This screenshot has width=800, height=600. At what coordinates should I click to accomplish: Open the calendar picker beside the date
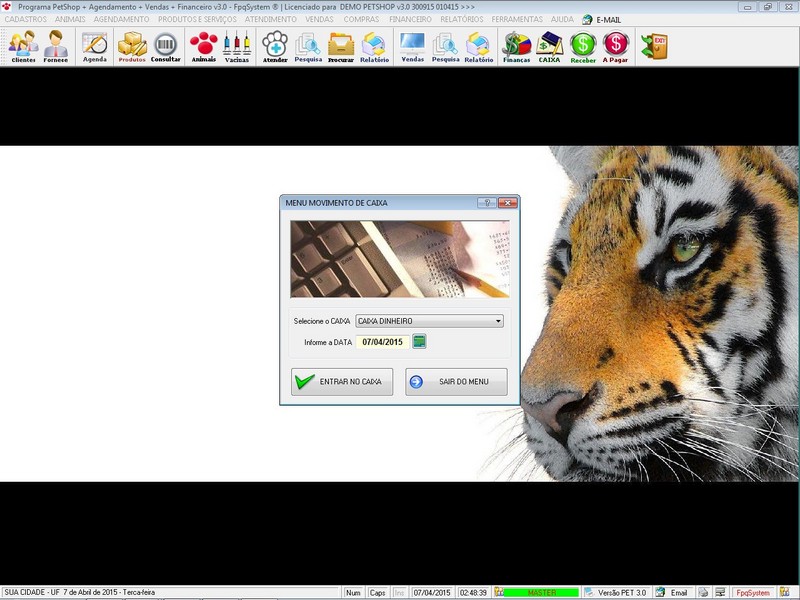[x=419, y=342]
